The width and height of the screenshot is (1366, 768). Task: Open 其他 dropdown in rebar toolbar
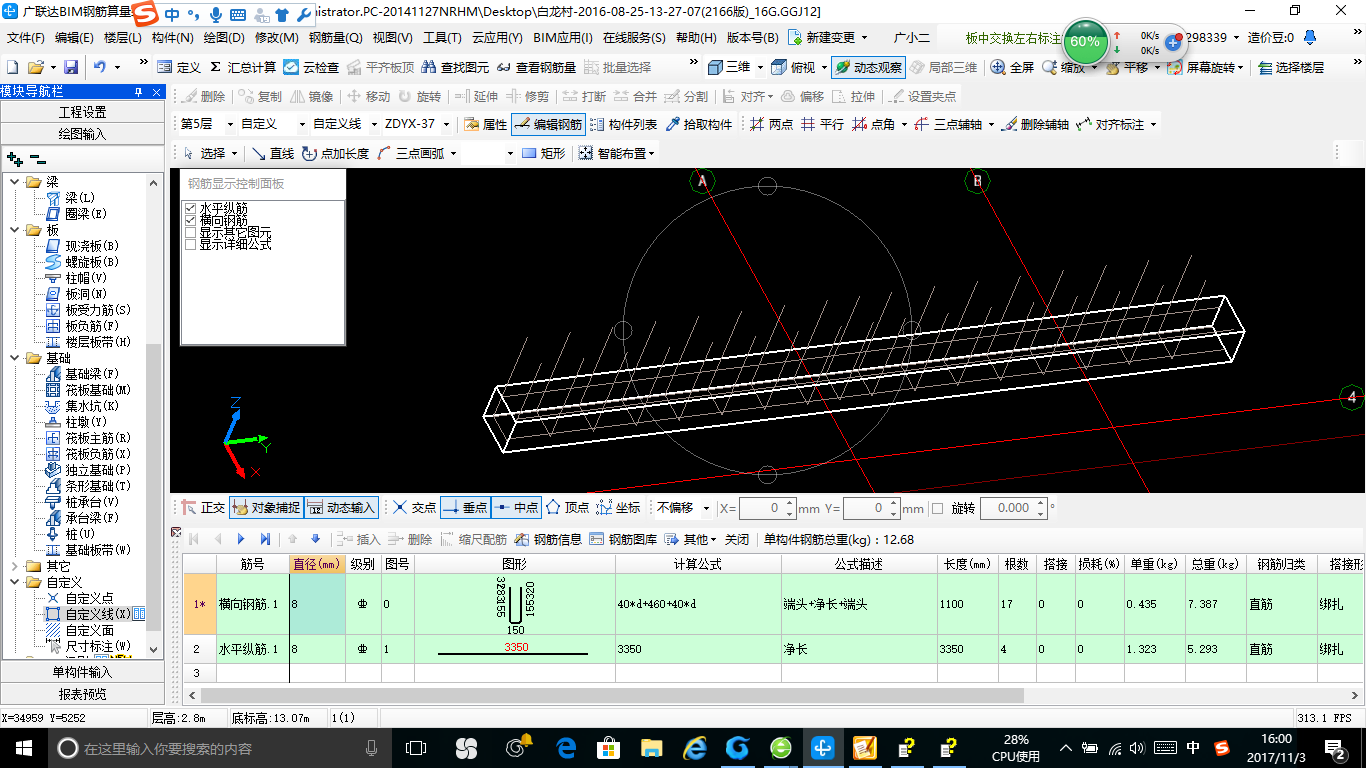click(x=692, y=539)
